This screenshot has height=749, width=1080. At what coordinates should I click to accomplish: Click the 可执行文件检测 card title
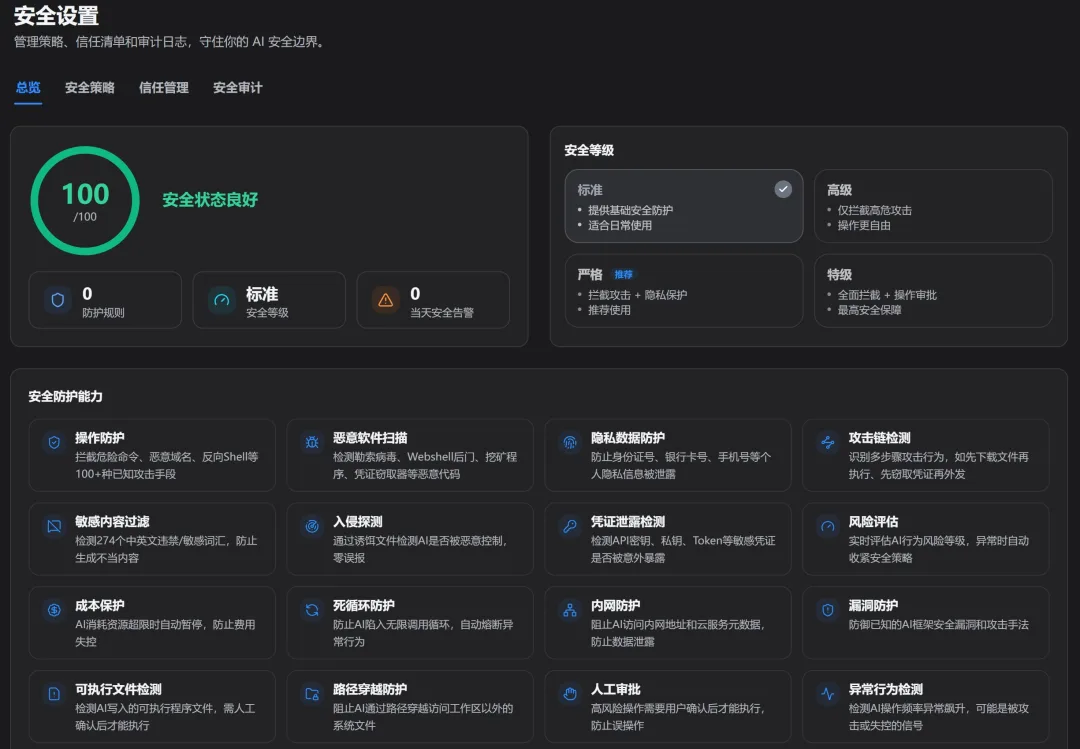[x=118, y=690]
